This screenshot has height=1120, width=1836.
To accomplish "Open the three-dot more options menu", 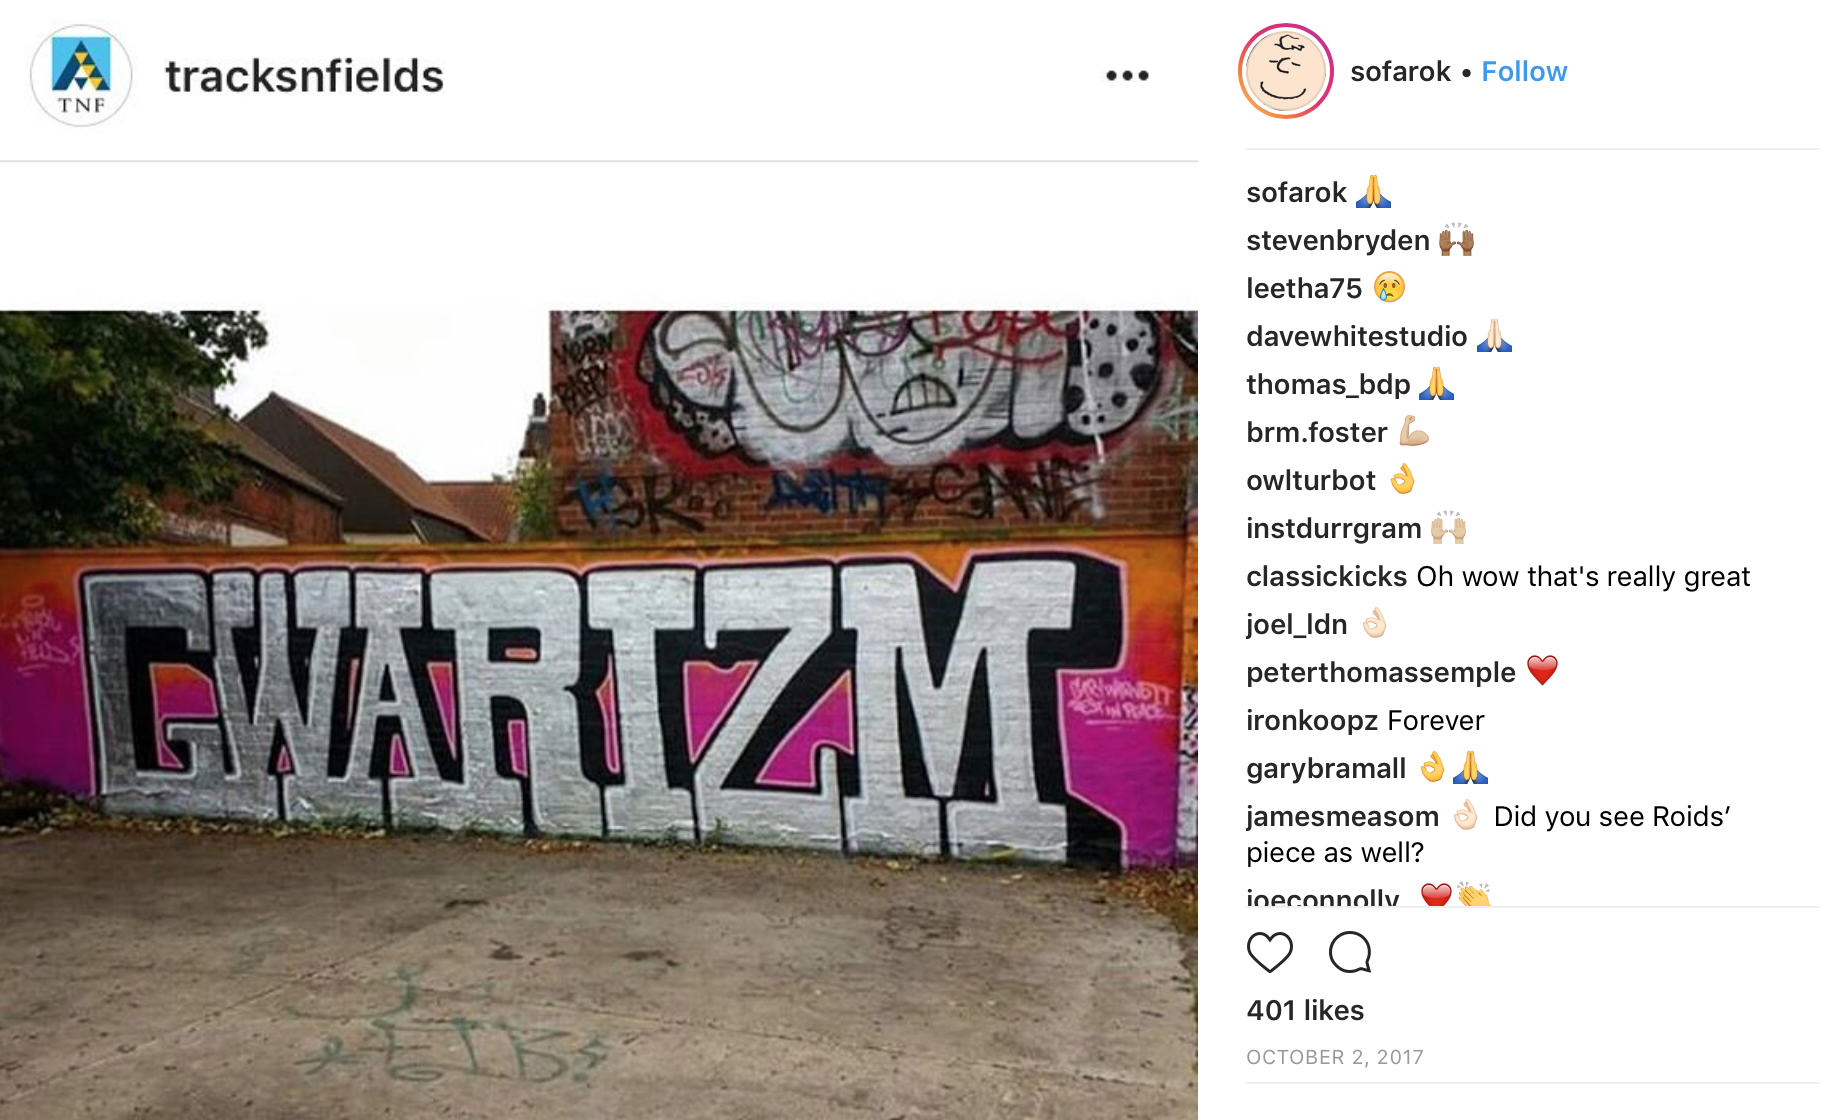I will 1127,75.
